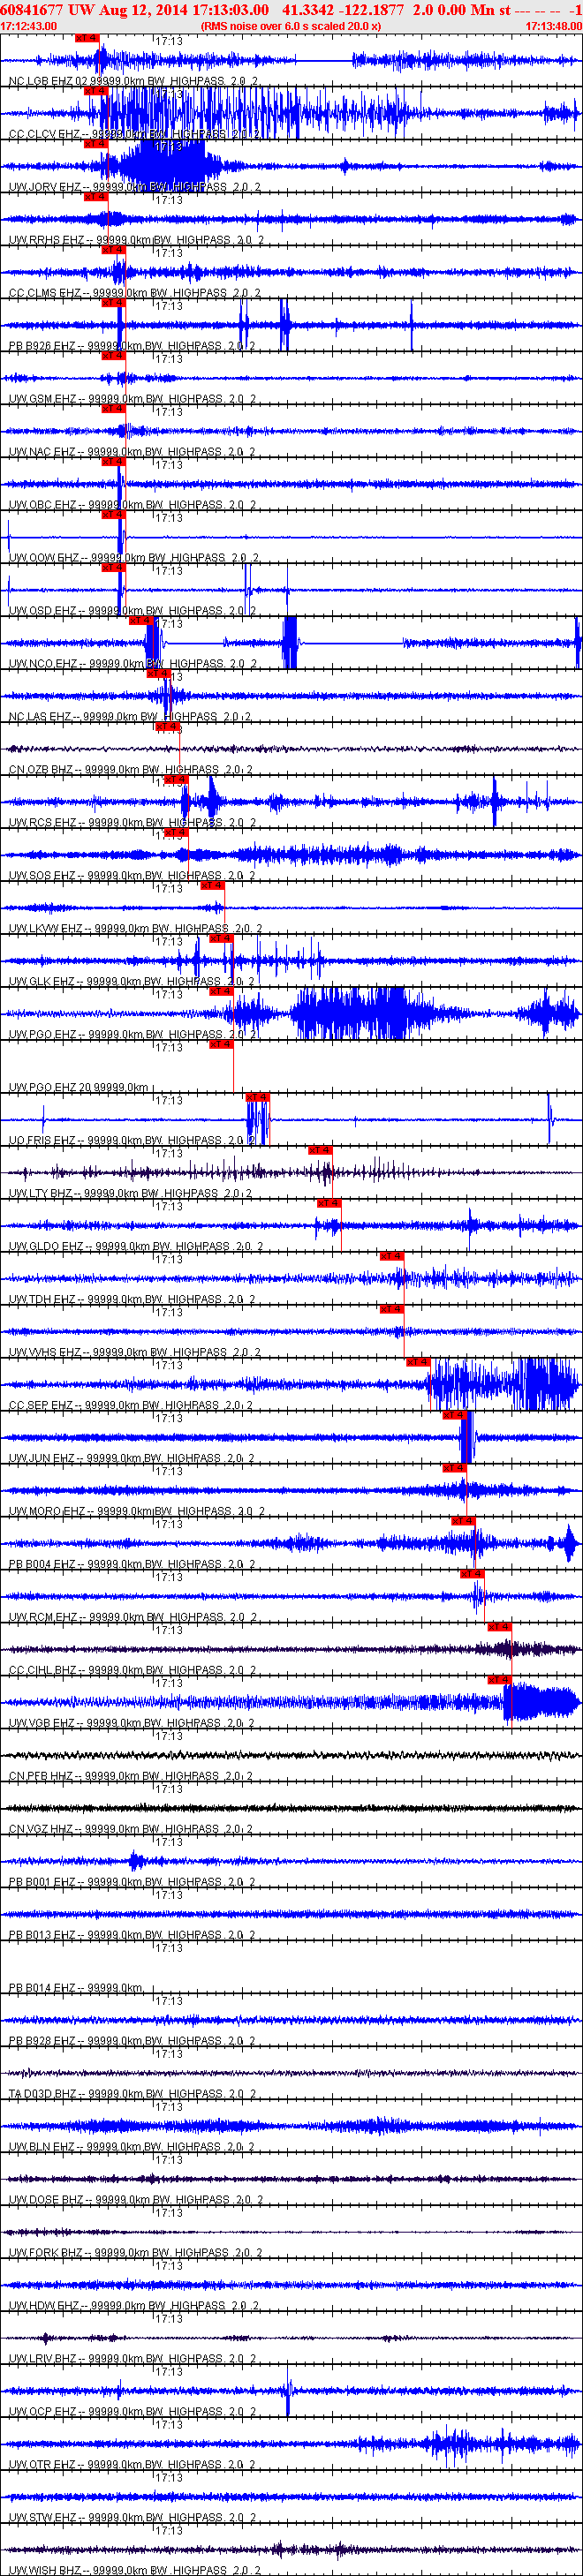Click the RMS noise scaling note
The height and width of the screenshot is (2576, 583).
coord(291,26)
